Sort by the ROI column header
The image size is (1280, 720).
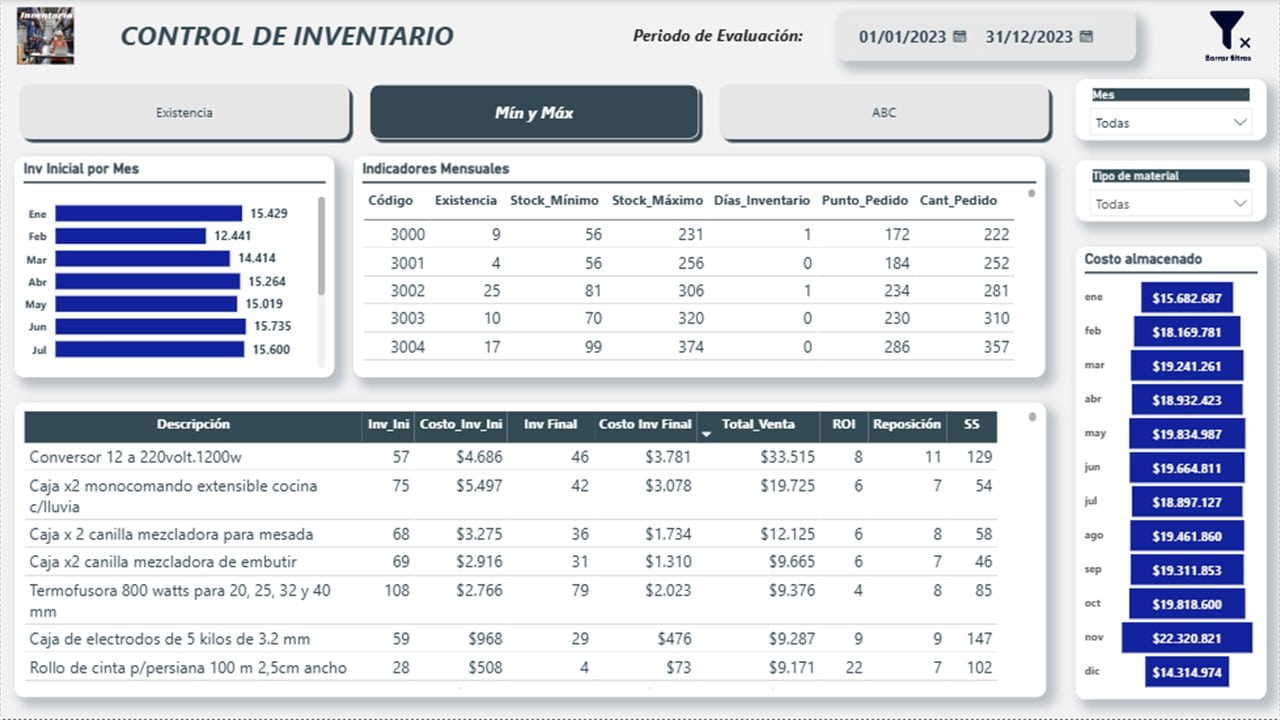pyautogui.click(x=844, y=424)
